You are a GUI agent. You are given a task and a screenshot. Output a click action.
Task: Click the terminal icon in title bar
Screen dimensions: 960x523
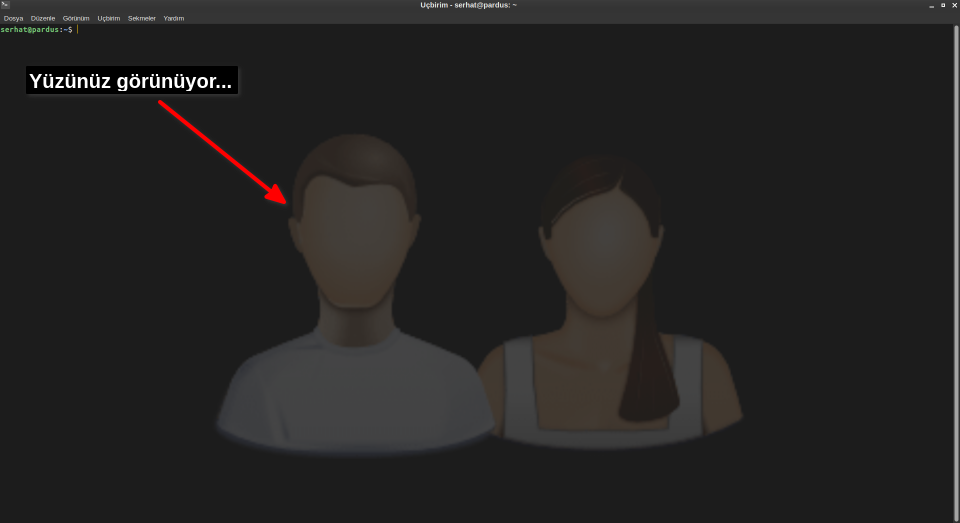coord(5,5)
